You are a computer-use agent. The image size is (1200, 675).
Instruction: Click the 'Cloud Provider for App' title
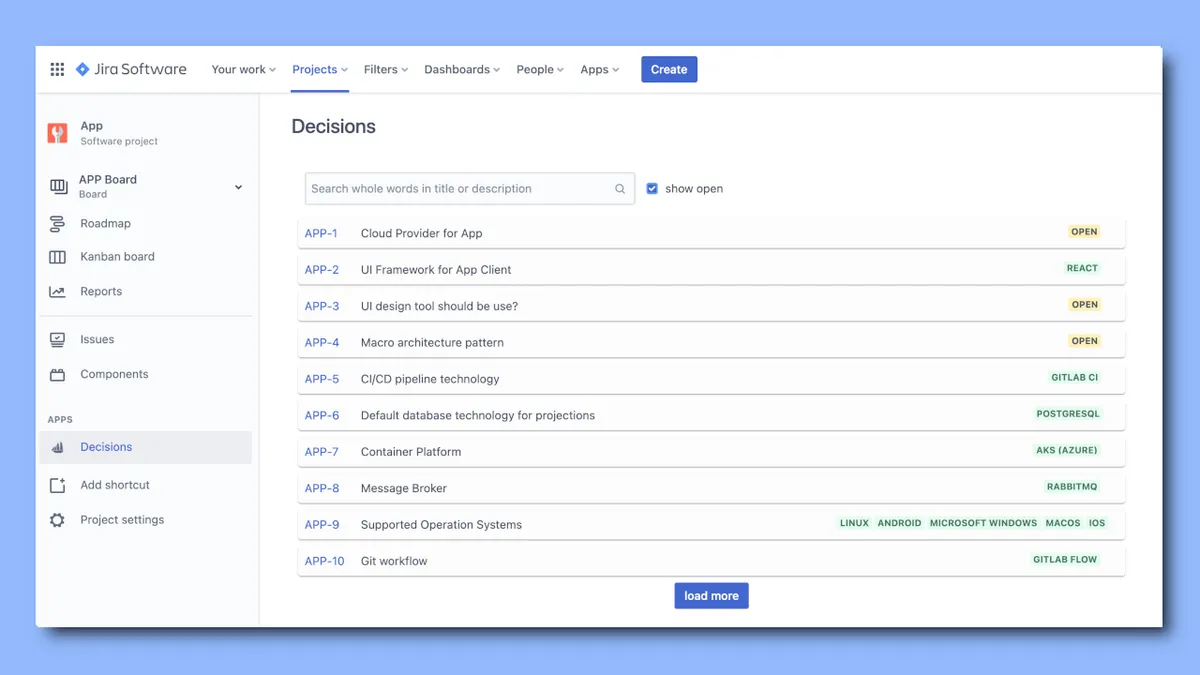[x=422, y=234]
